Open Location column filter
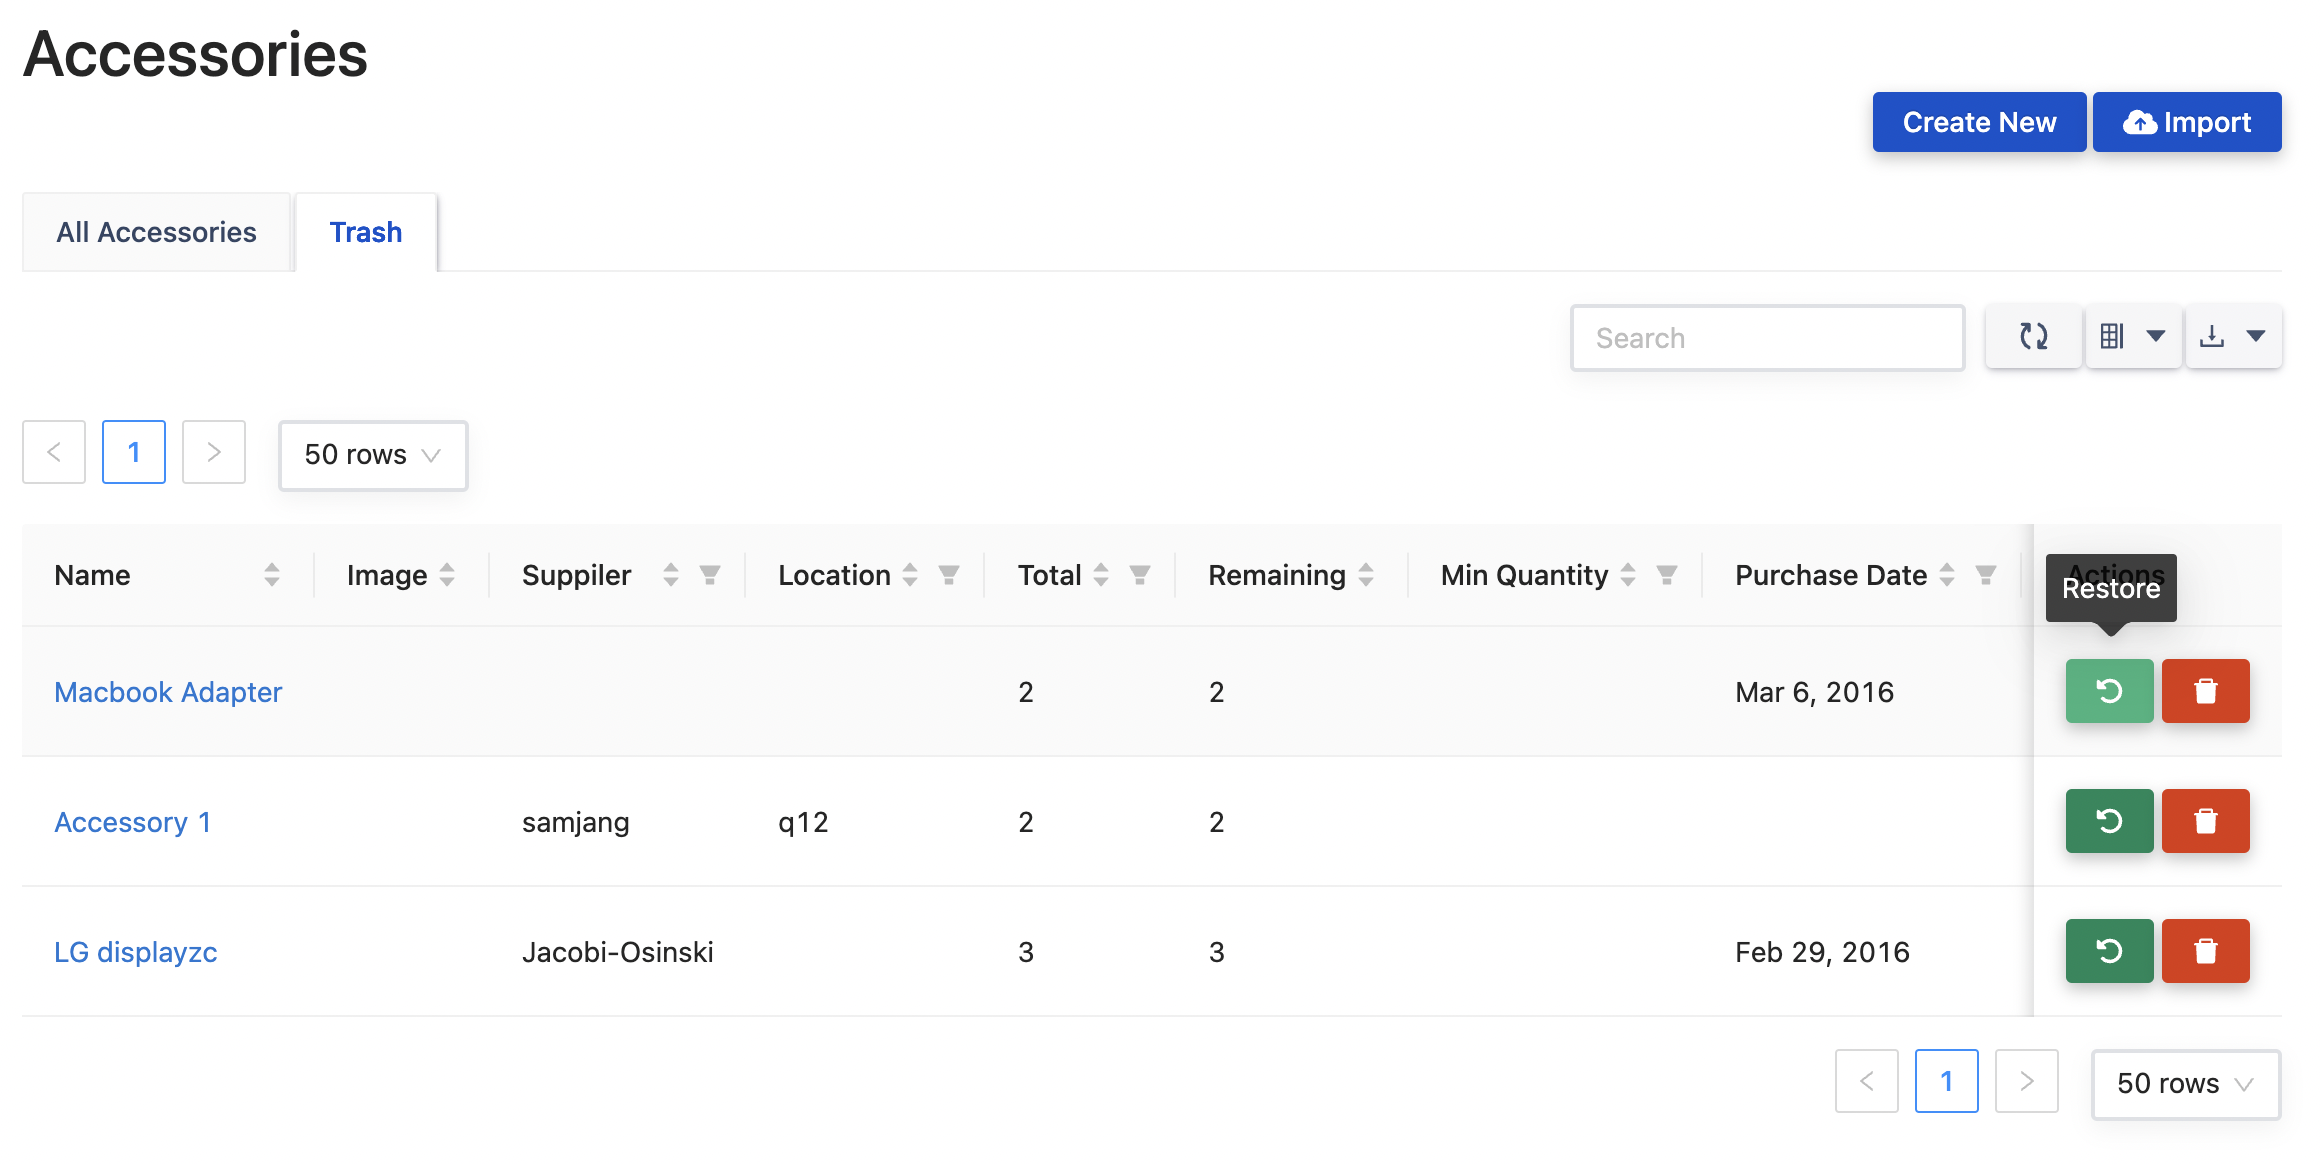The width and height of the screenshot is (2320, 1164). [x=949, y=575]
